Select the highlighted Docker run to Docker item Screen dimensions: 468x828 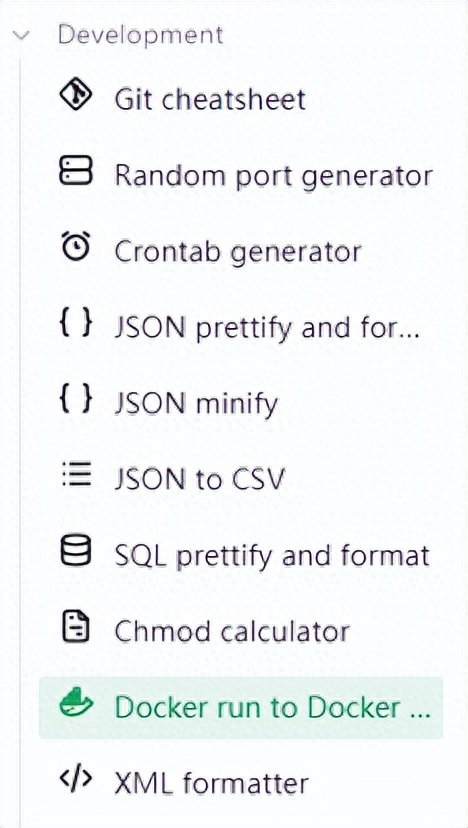point(241,707)
